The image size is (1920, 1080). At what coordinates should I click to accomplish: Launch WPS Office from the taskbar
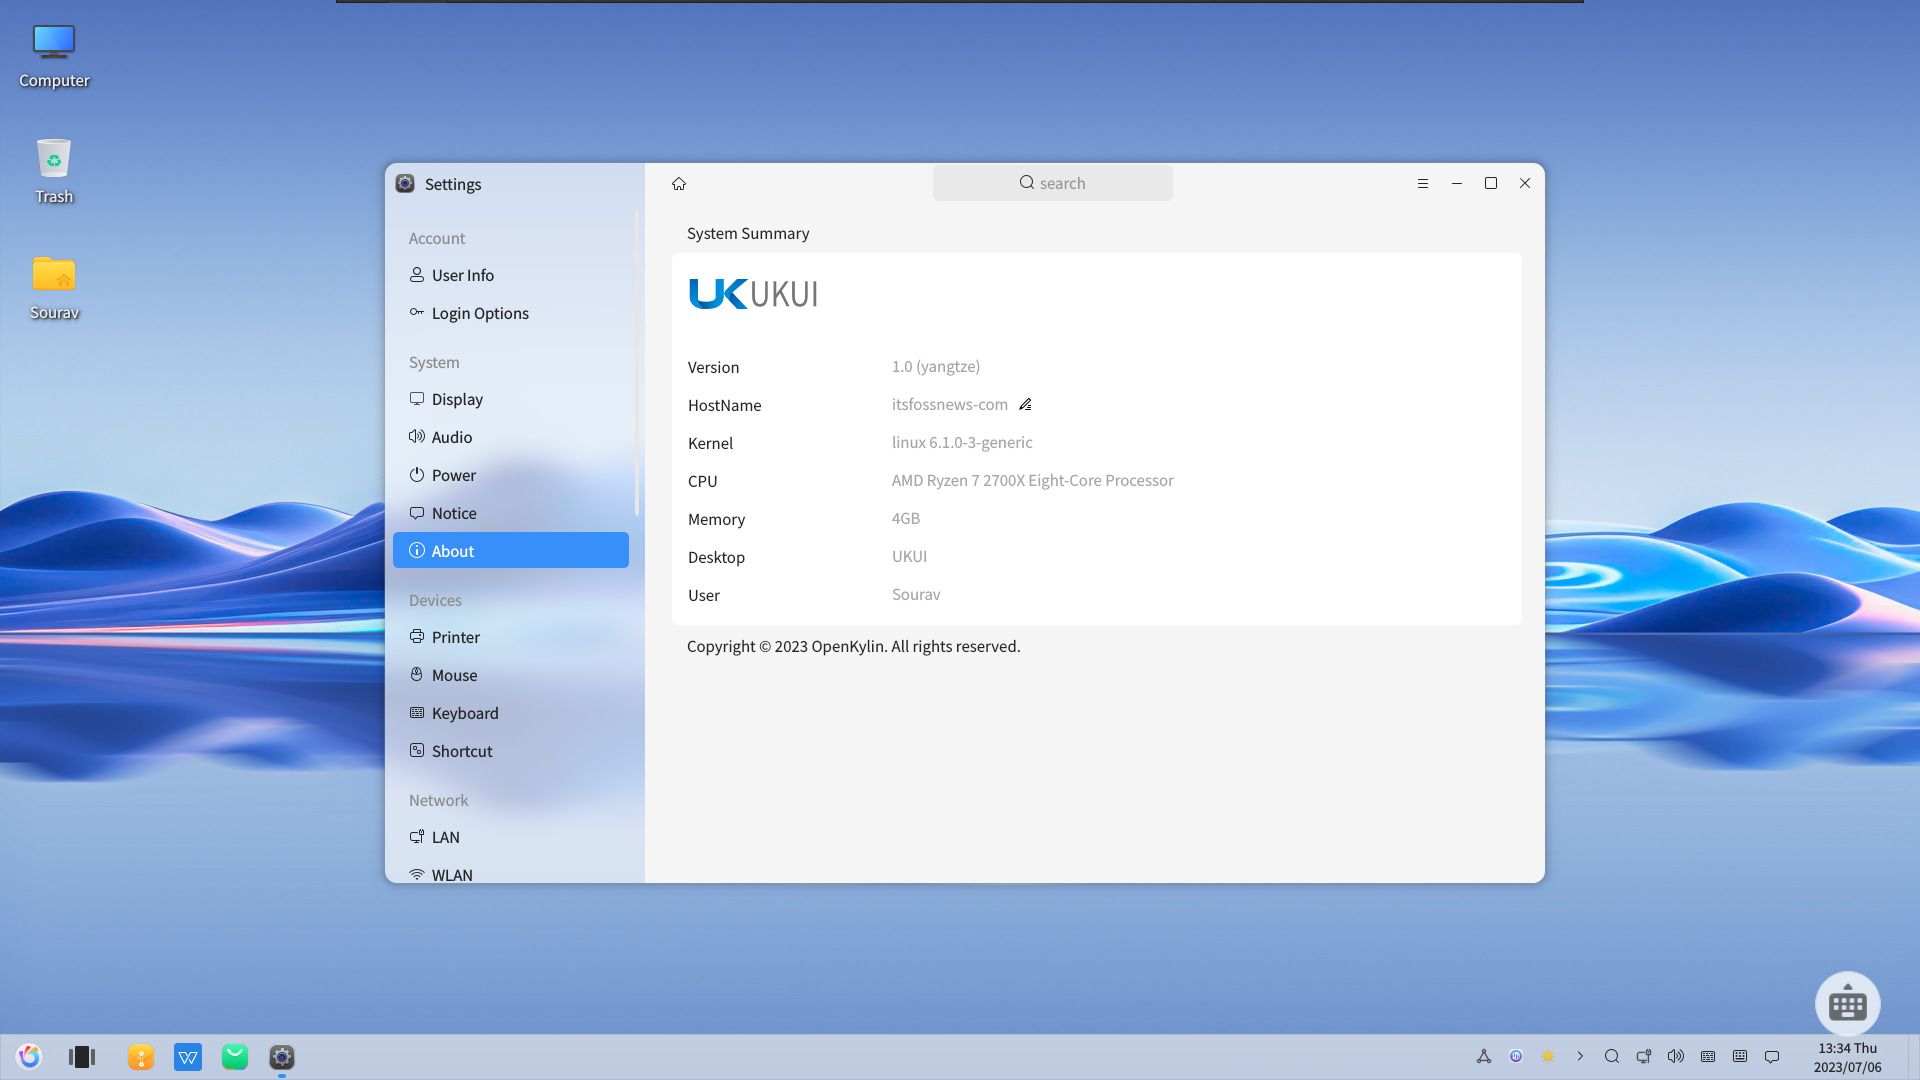point(188,1057)
